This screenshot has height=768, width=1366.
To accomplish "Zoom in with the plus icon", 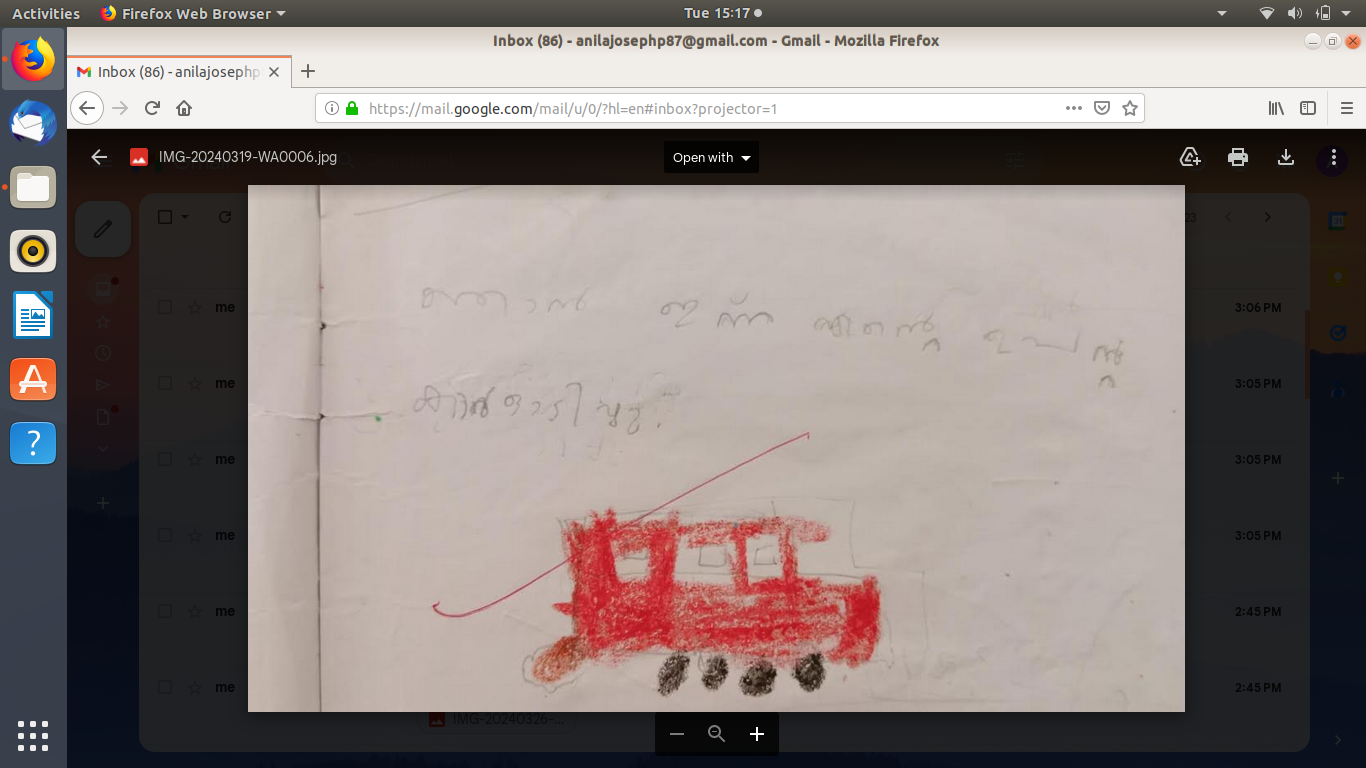I will pos(757,734).
